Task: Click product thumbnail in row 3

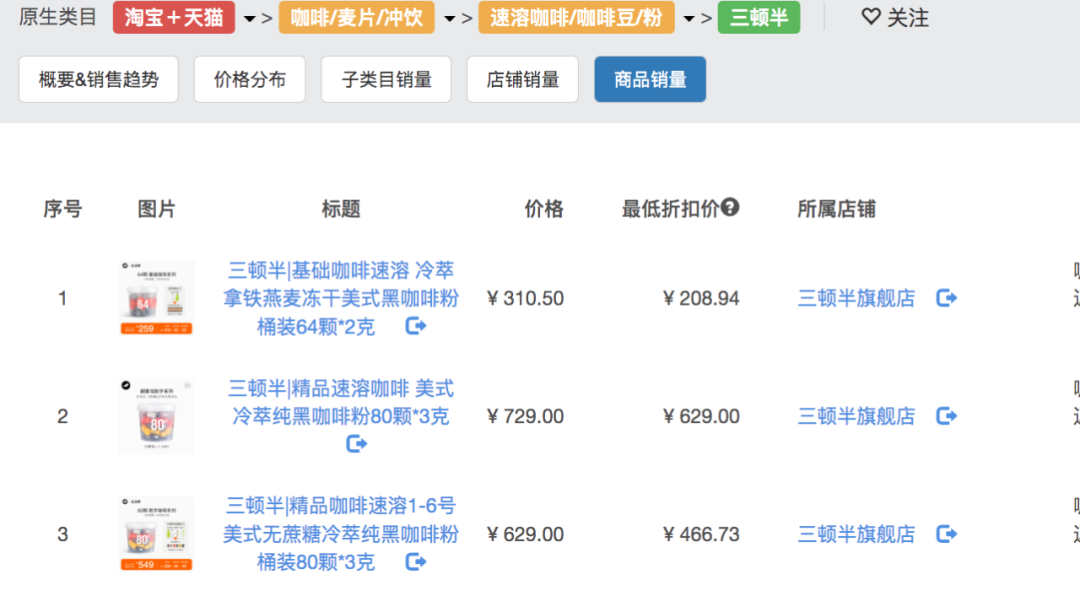Action: (x=156, y=534)
